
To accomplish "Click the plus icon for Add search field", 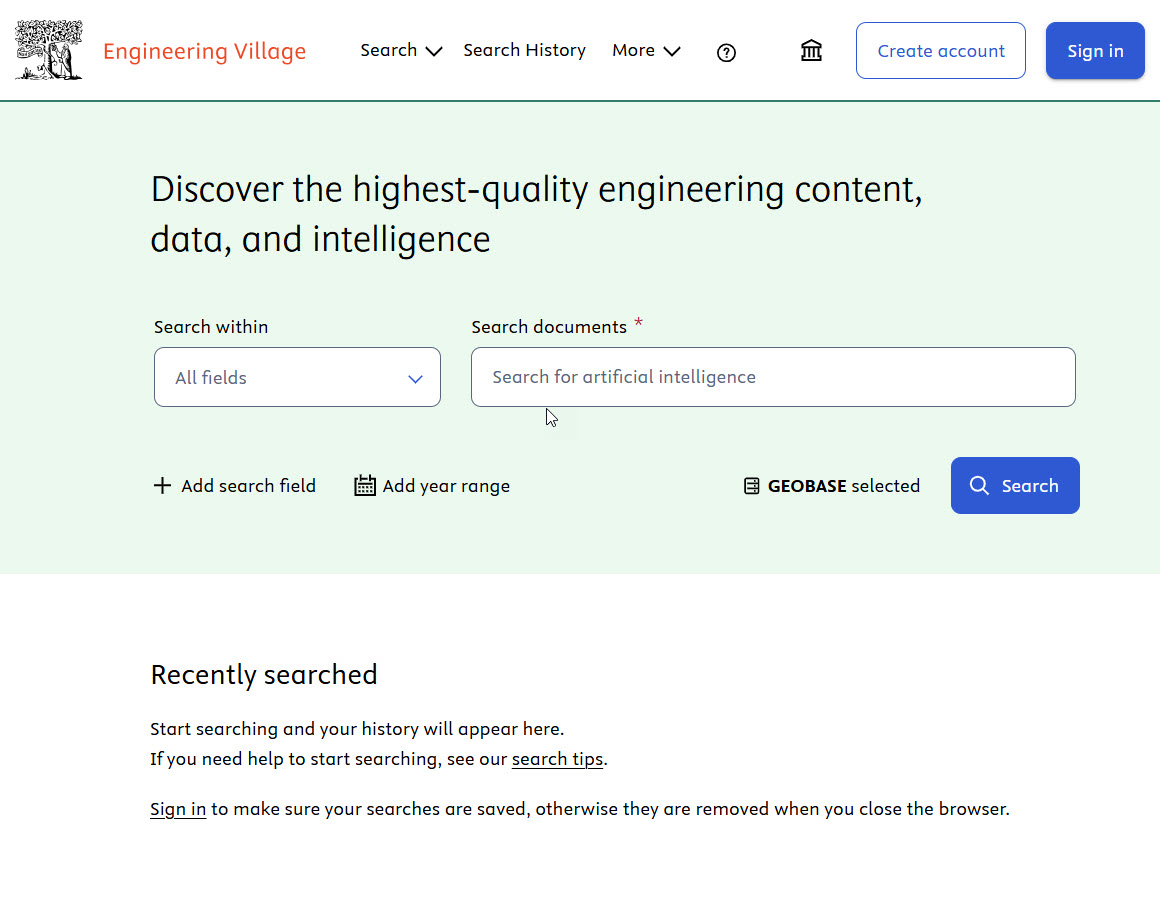I will [x=162, y=486].
